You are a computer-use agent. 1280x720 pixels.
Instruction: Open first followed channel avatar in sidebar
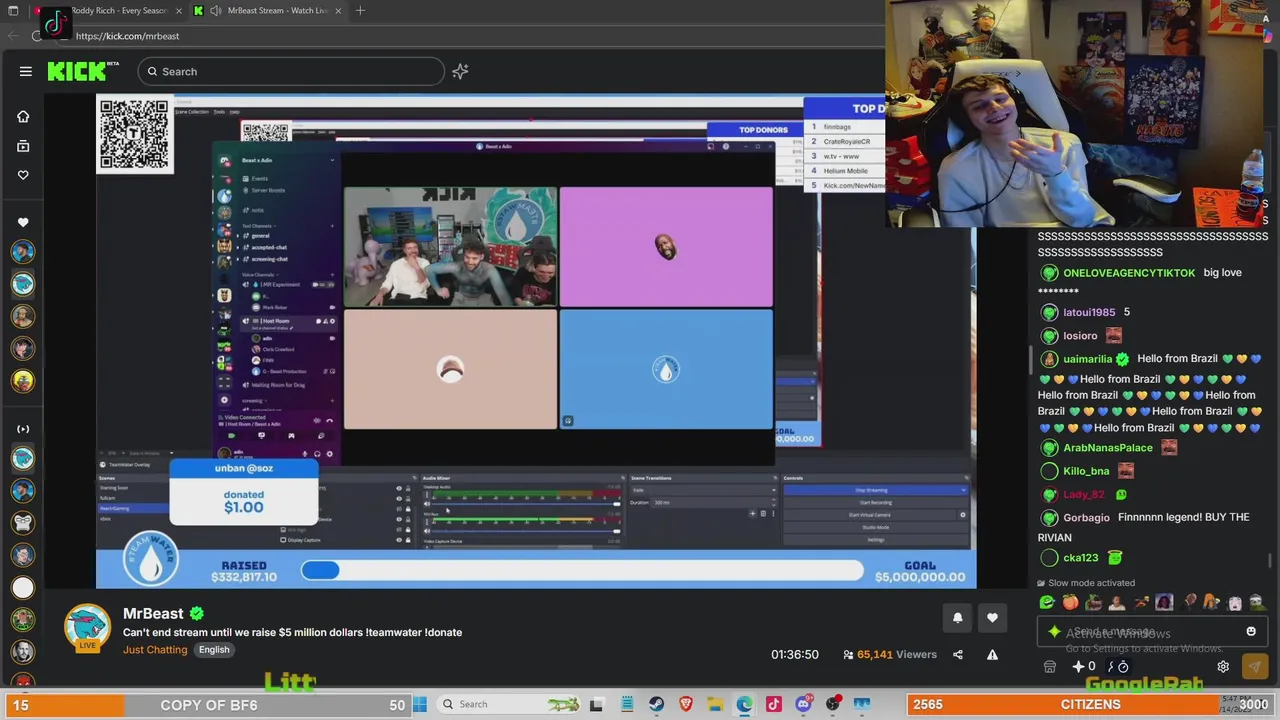[x=23, y=252]
